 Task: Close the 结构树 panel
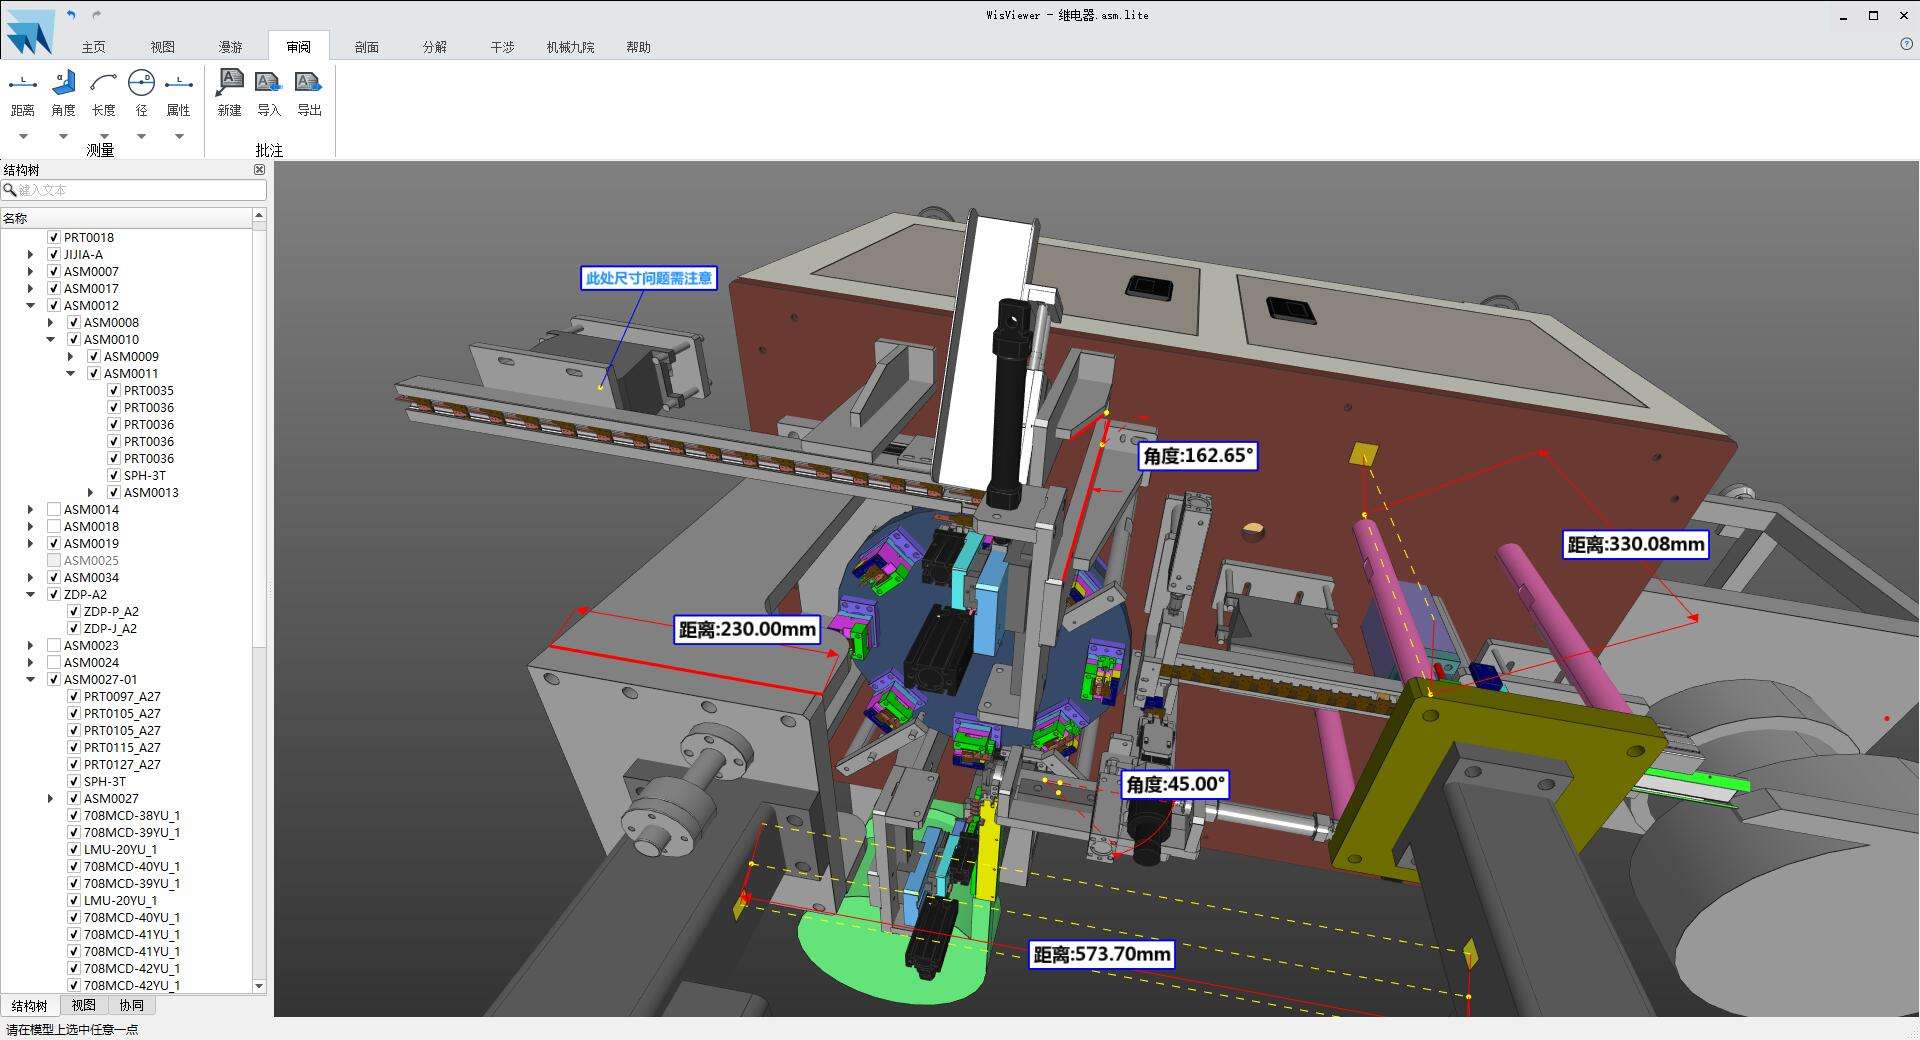tap(259, 170)
